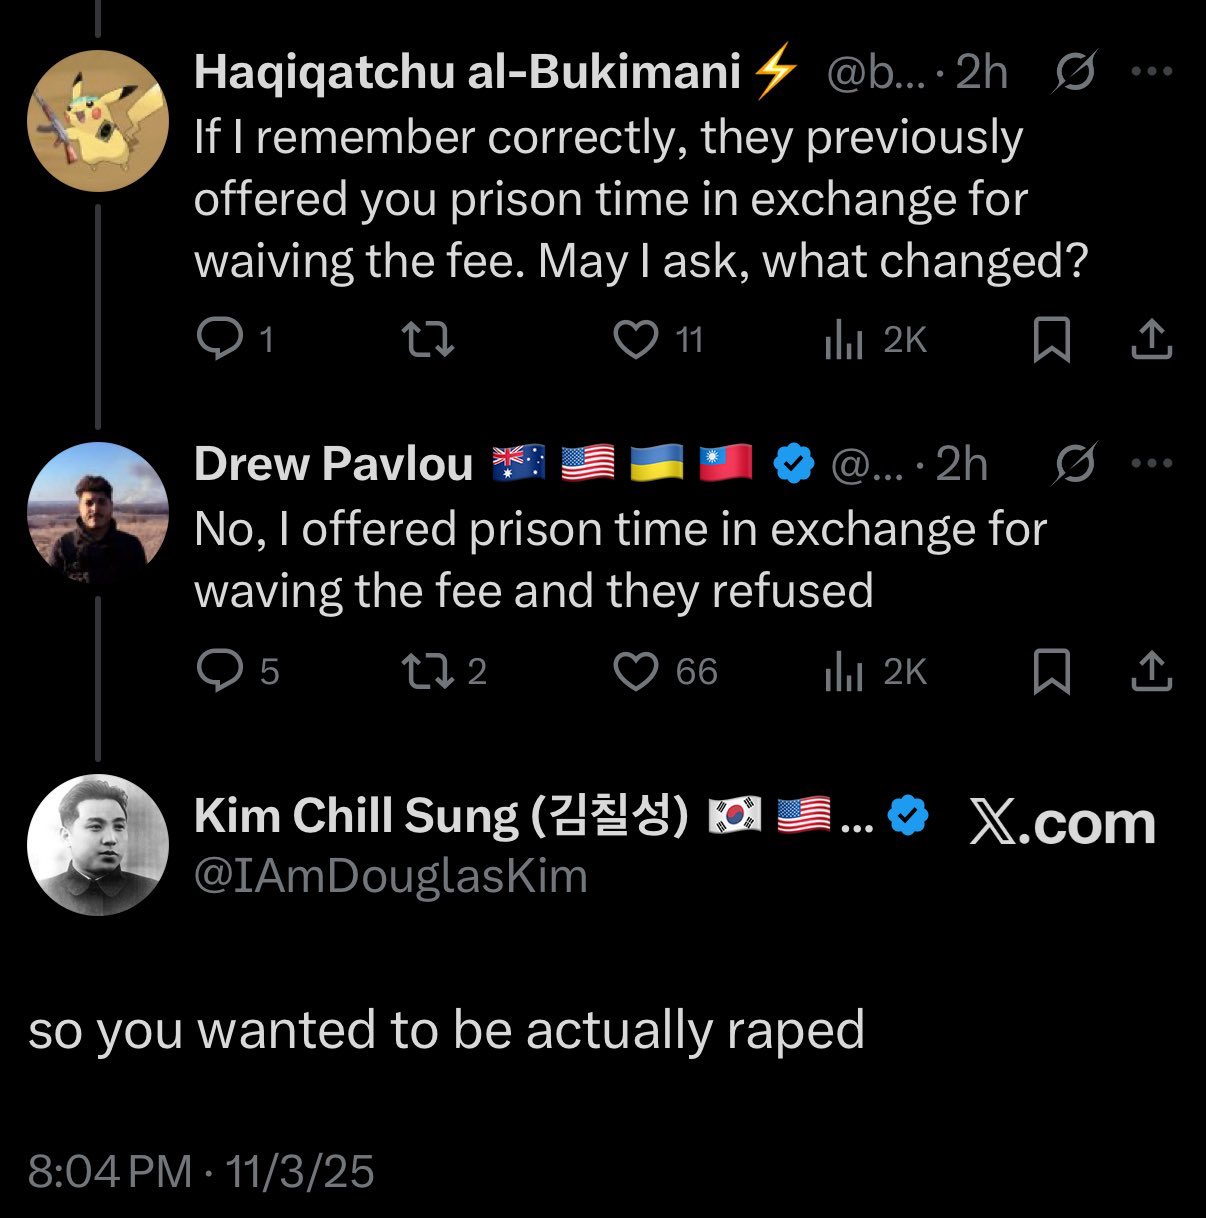This screenshot has width=1206, height=1218.
Task: Share Haqiqatchu al-Bukimani's tweet
Action: (1151, 340)
